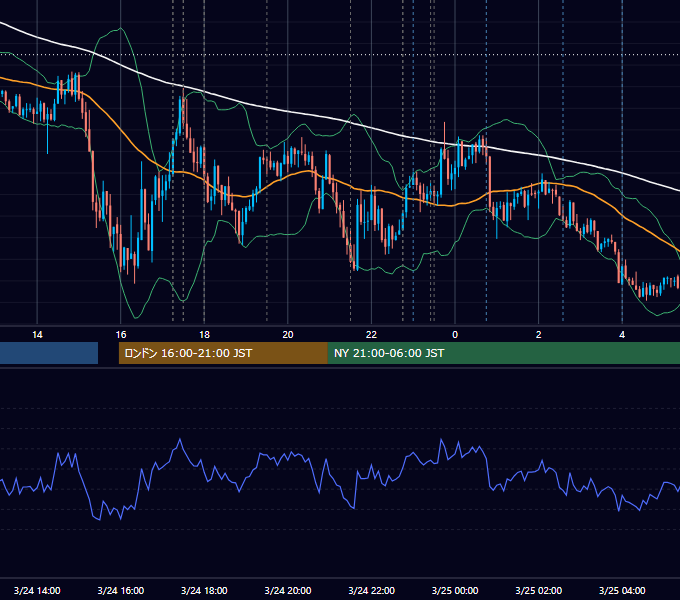Click the '14' hour axis label

pos(37,335)
